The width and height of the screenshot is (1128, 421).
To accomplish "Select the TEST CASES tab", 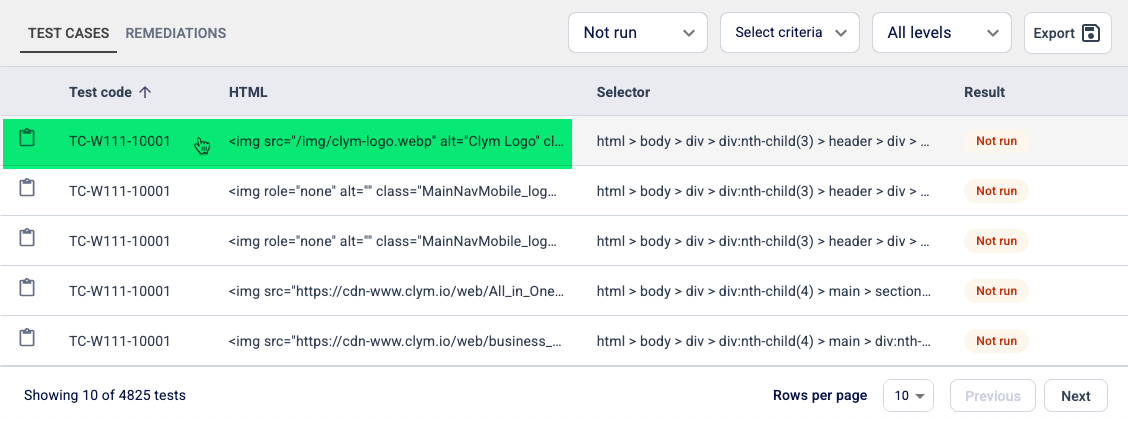I will (68, 33).
